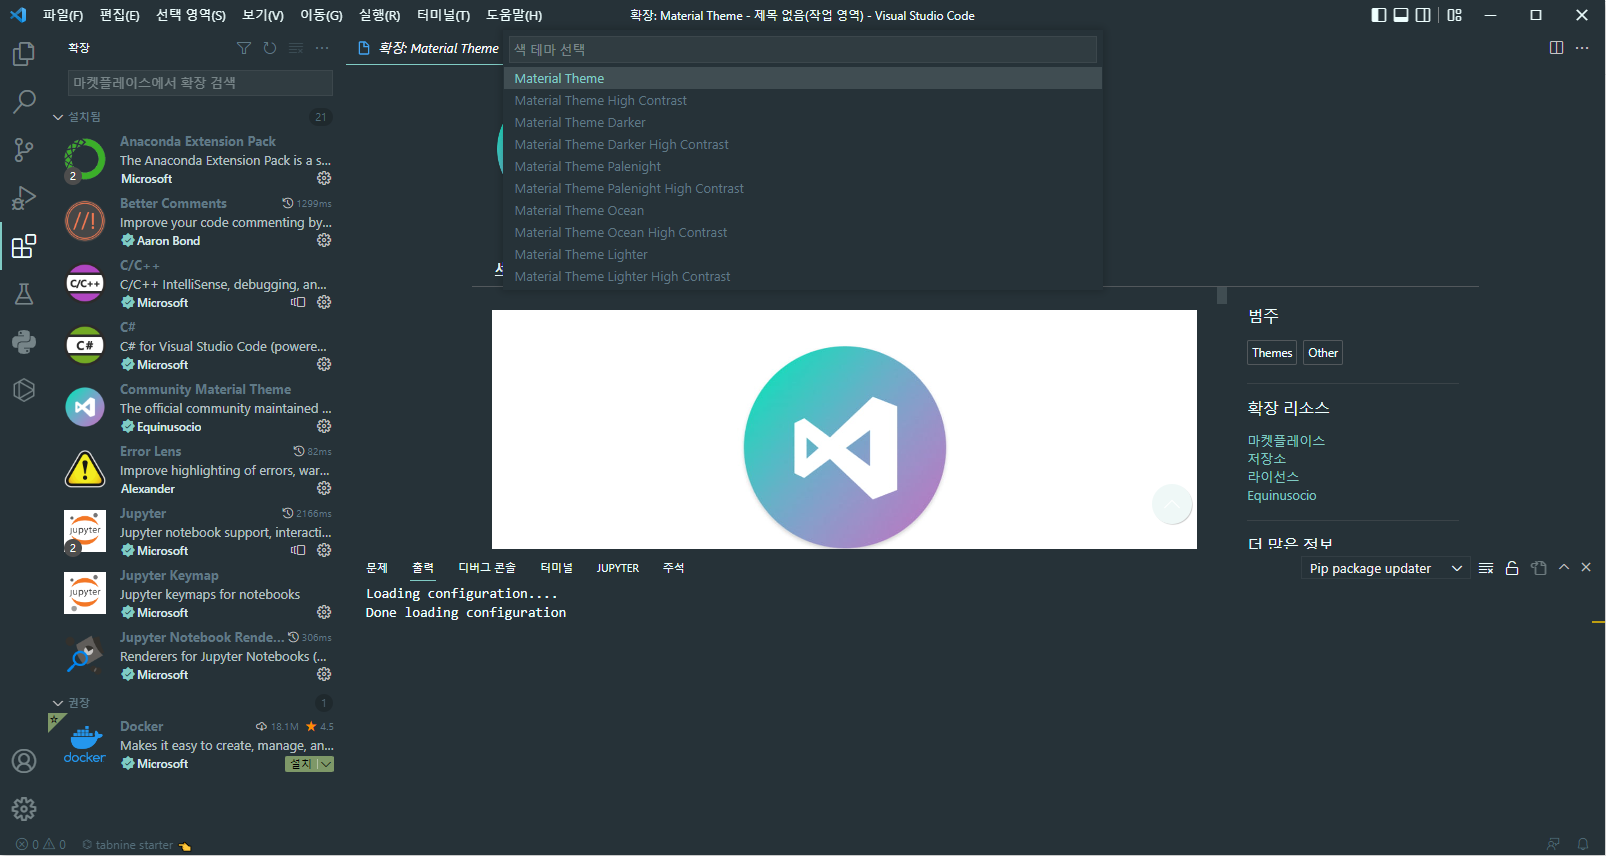Install the Docker extension
Viewport: 1606px width, 856px height.
coord(300,764)
